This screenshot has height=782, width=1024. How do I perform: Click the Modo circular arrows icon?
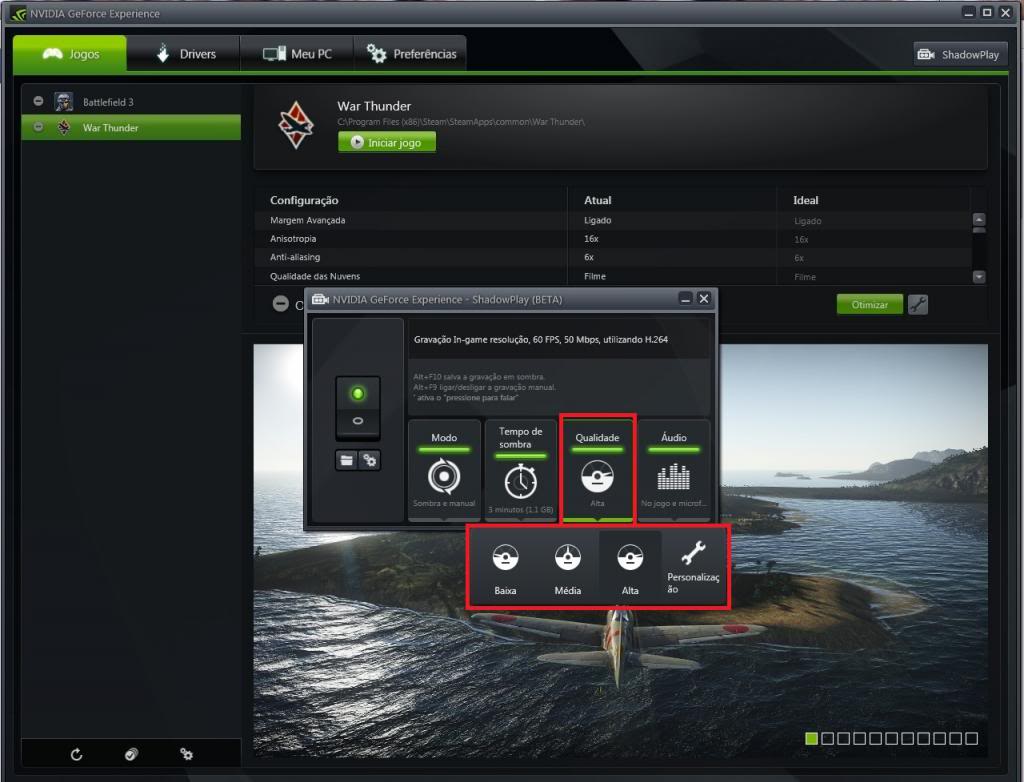444,476
